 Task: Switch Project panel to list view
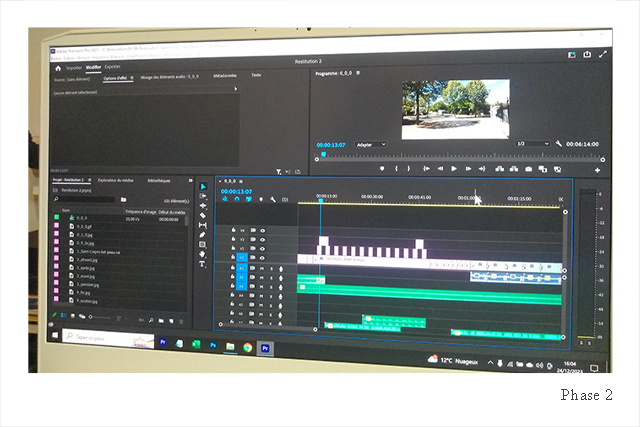point(64,315)
